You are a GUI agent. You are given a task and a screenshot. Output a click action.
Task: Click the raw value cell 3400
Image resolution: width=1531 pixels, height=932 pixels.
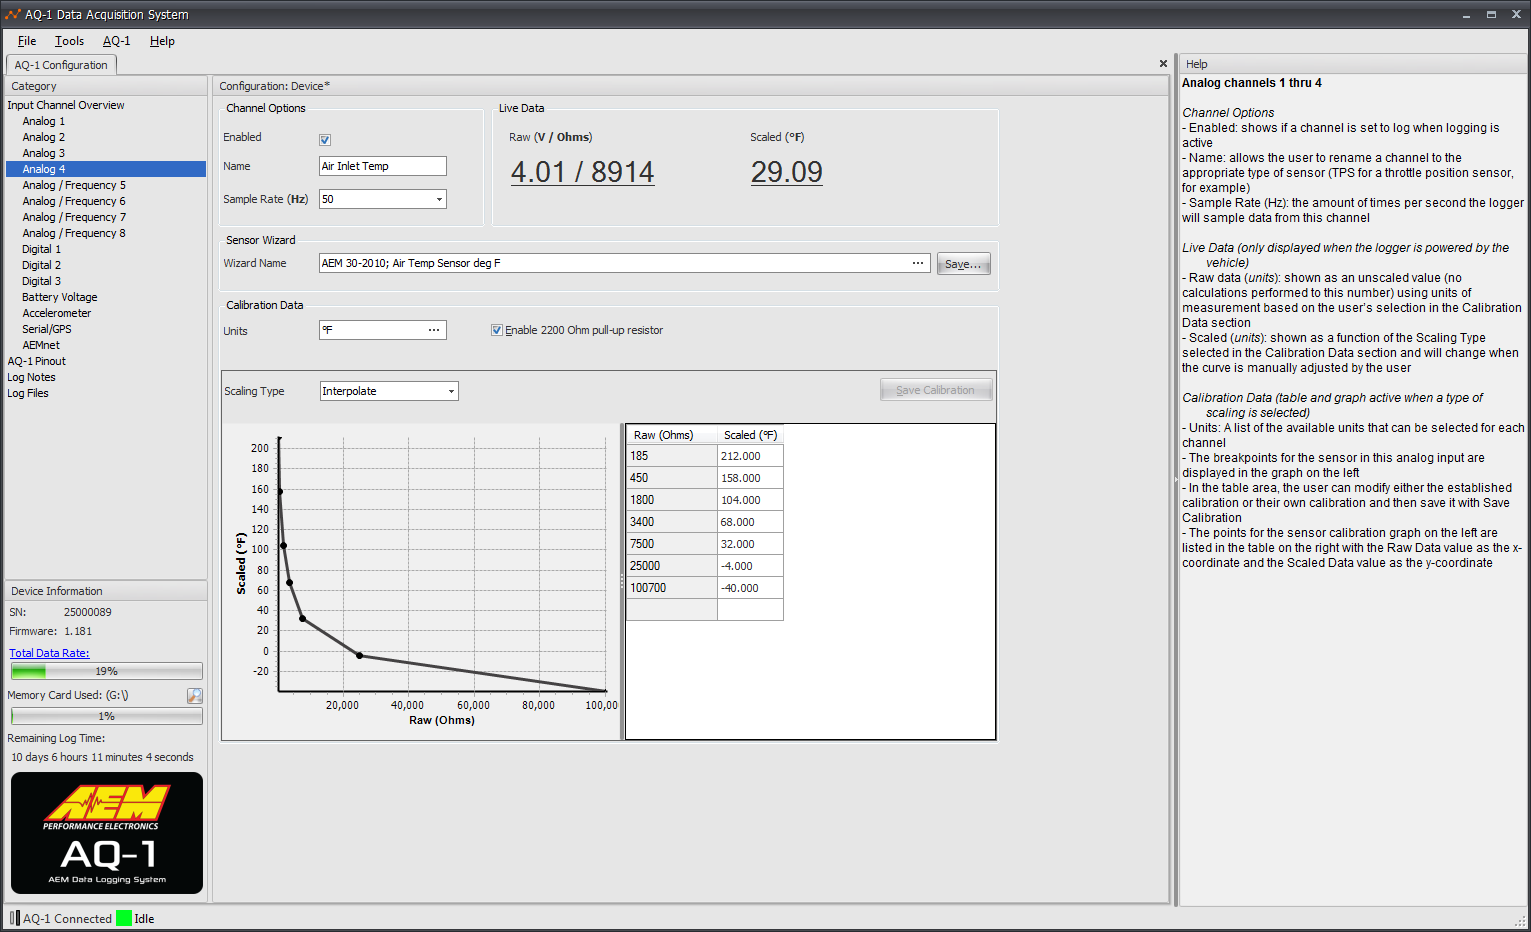[x=672, y=522]
